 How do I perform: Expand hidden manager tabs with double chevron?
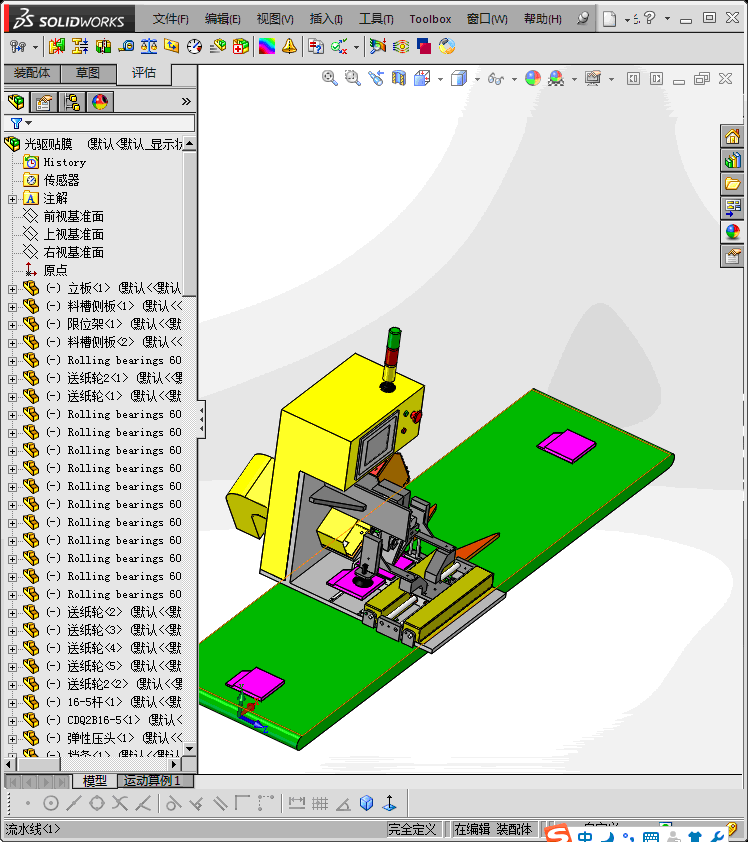pyautogui.click(x=186, y=101)
